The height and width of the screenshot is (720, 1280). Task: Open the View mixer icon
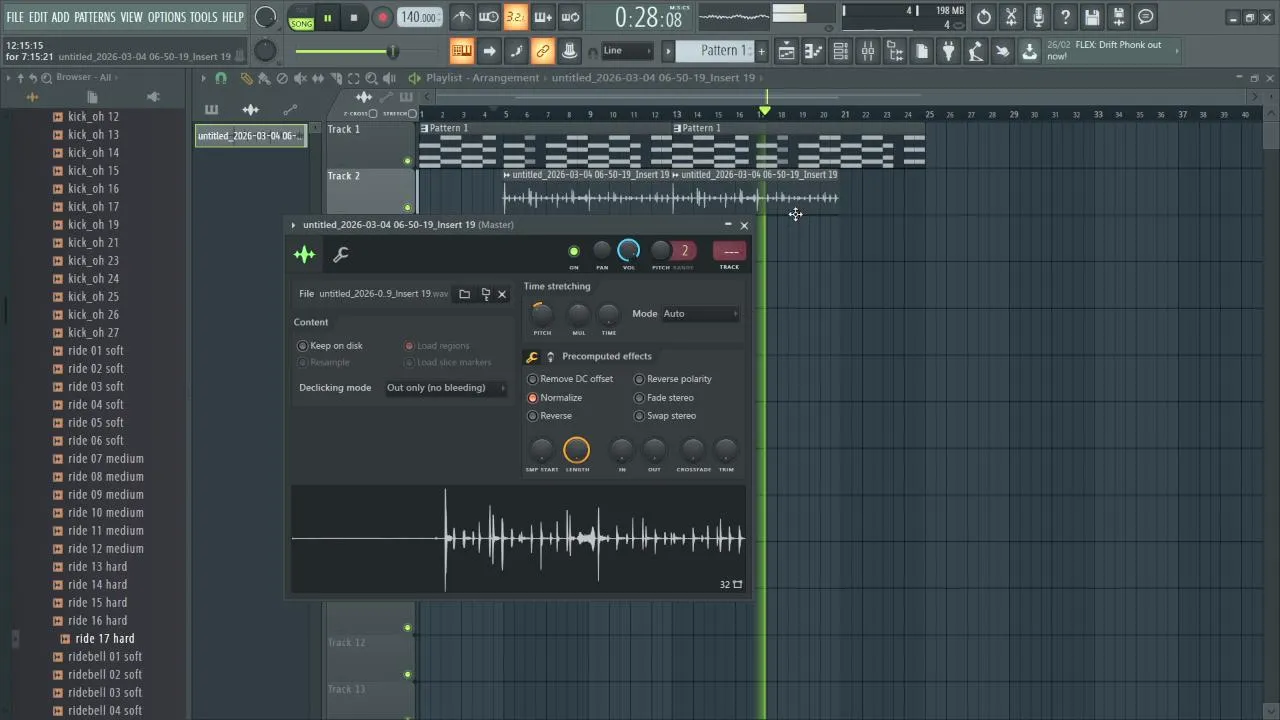coord(868,51)
